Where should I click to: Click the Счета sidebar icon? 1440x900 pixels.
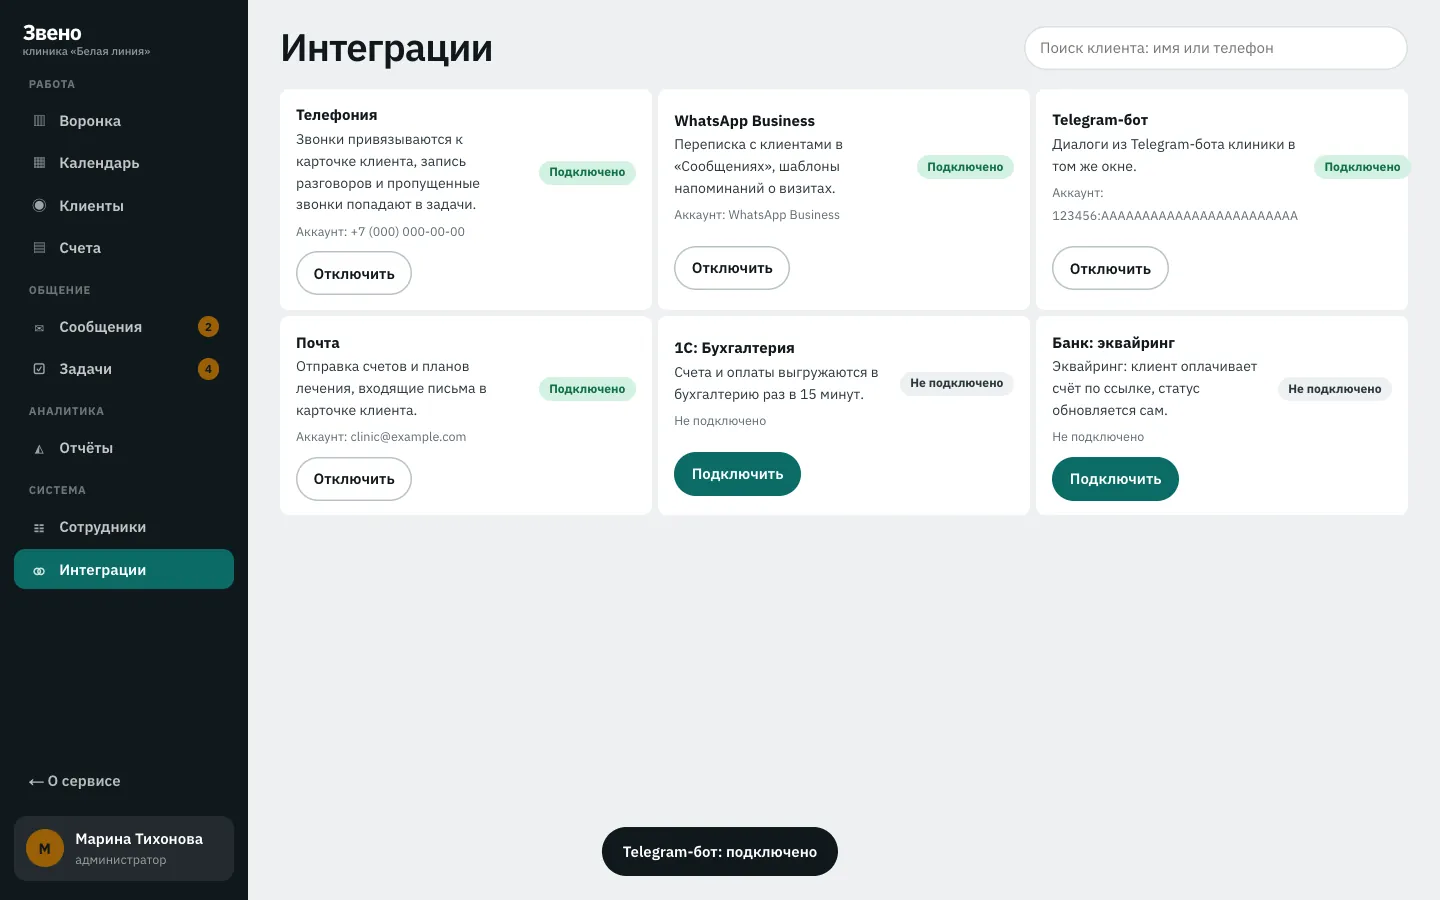tap(39, 248)
